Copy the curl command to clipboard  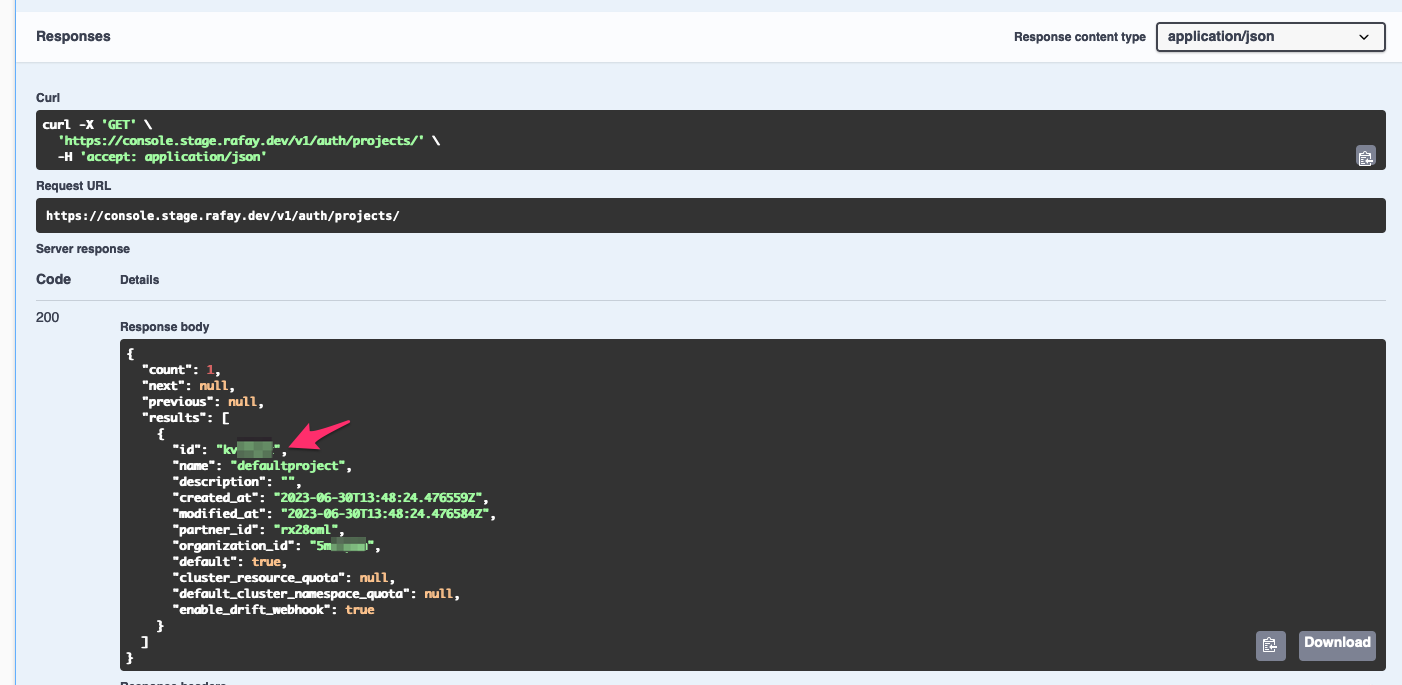coord(1365,156)
